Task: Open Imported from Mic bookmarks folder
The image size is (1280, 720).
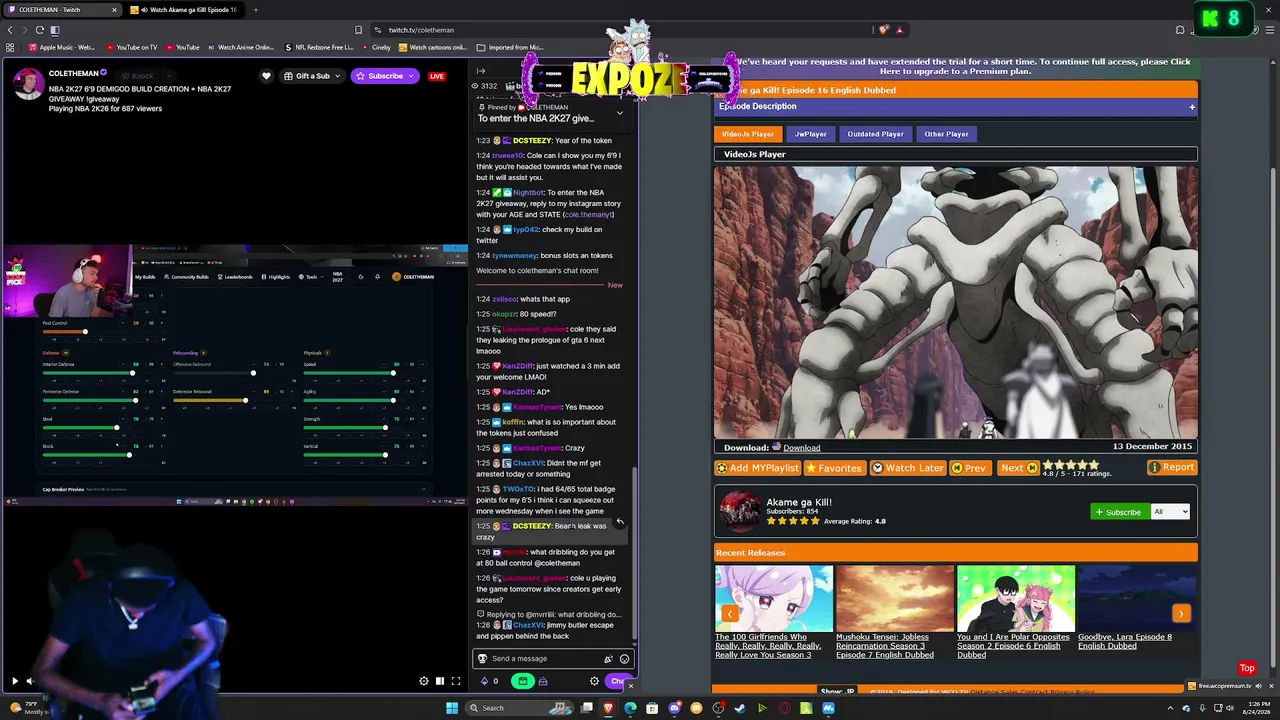Action: (x=510, y=47)
